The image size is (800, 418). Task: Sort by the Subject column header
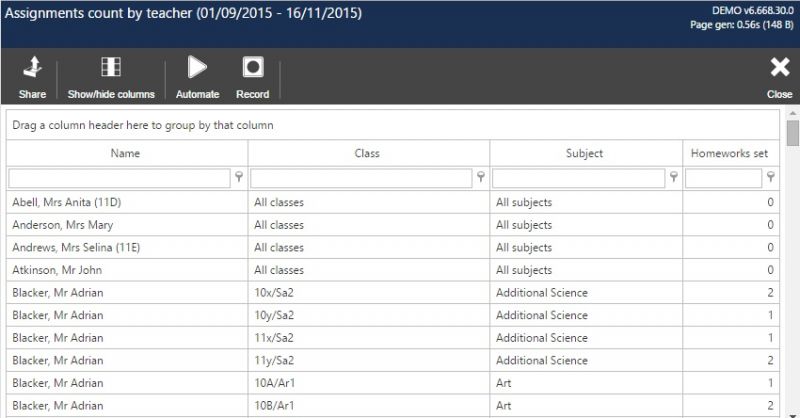coord(586,153)
